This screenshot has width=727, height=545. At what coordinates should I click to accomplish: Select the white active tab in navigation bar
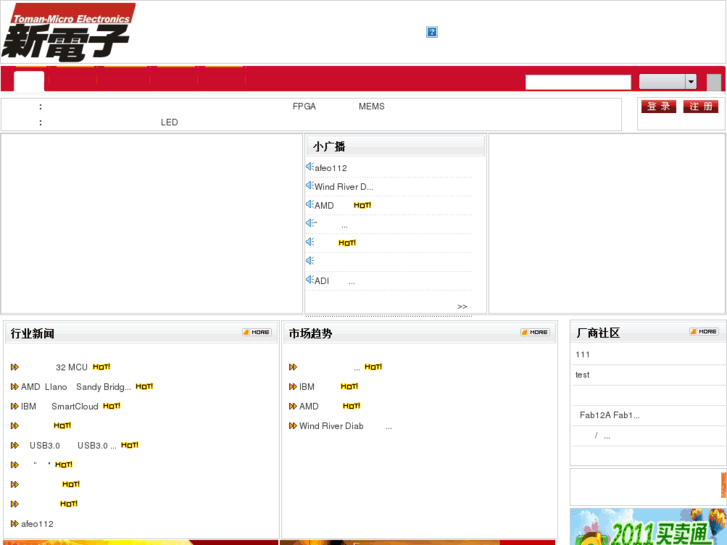click(x=29, y=81)
